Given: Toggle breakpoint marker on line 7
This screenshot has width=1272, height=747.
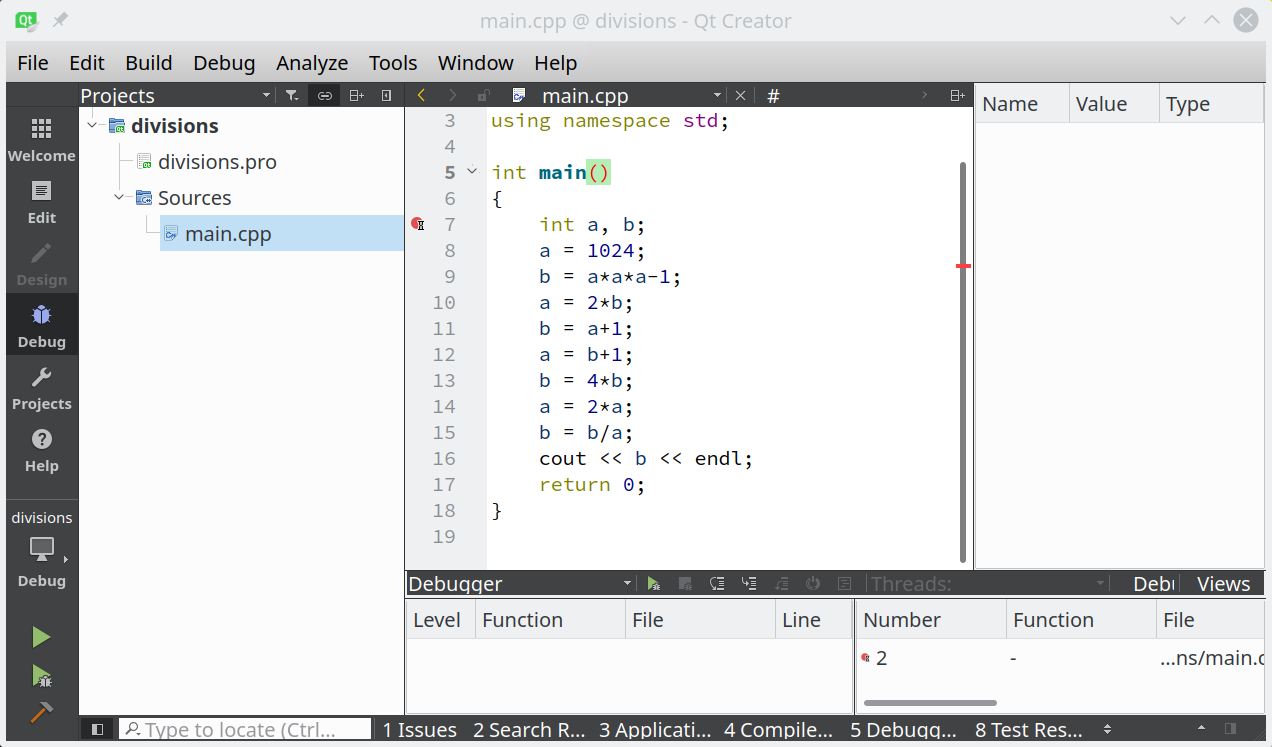Looking at the screenshot, I should coord(417,224).
